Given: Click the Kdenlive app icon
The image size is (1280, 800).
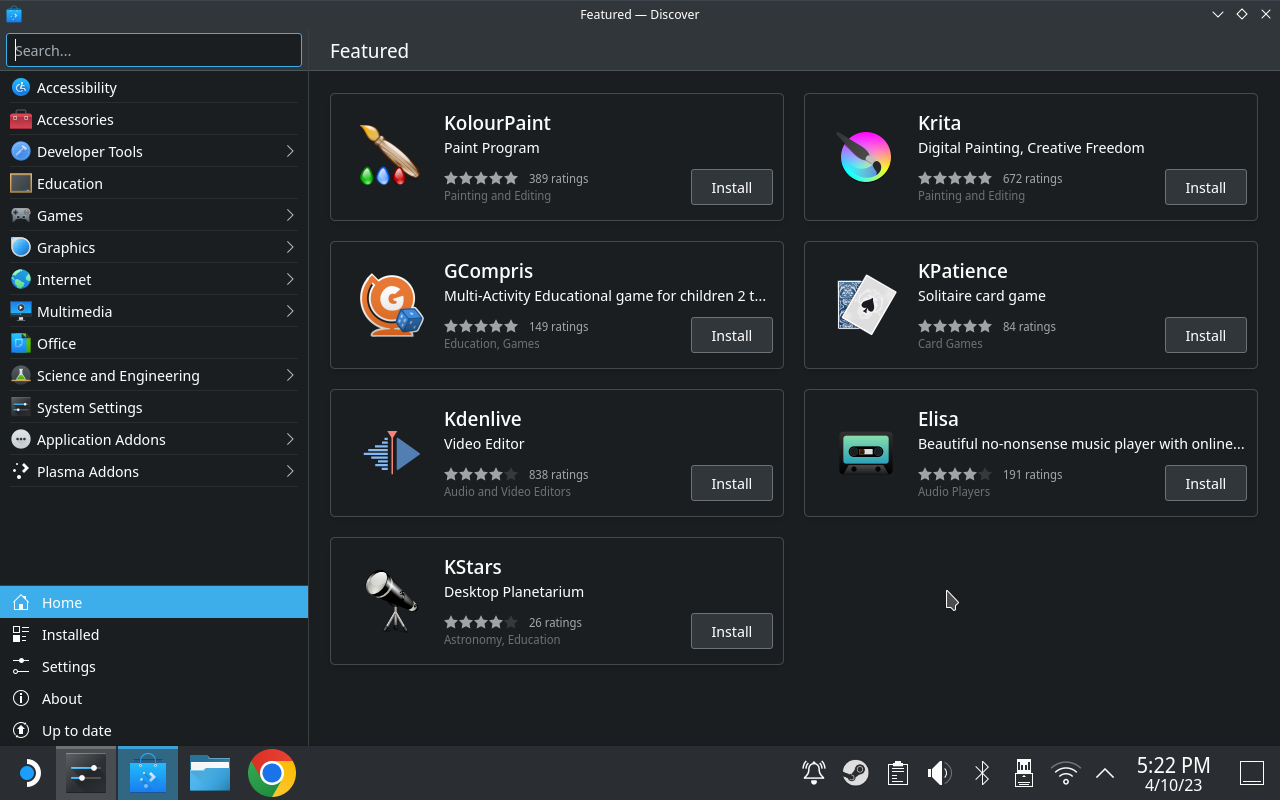Looking at the screenshot, I should [x=391, y=452].
